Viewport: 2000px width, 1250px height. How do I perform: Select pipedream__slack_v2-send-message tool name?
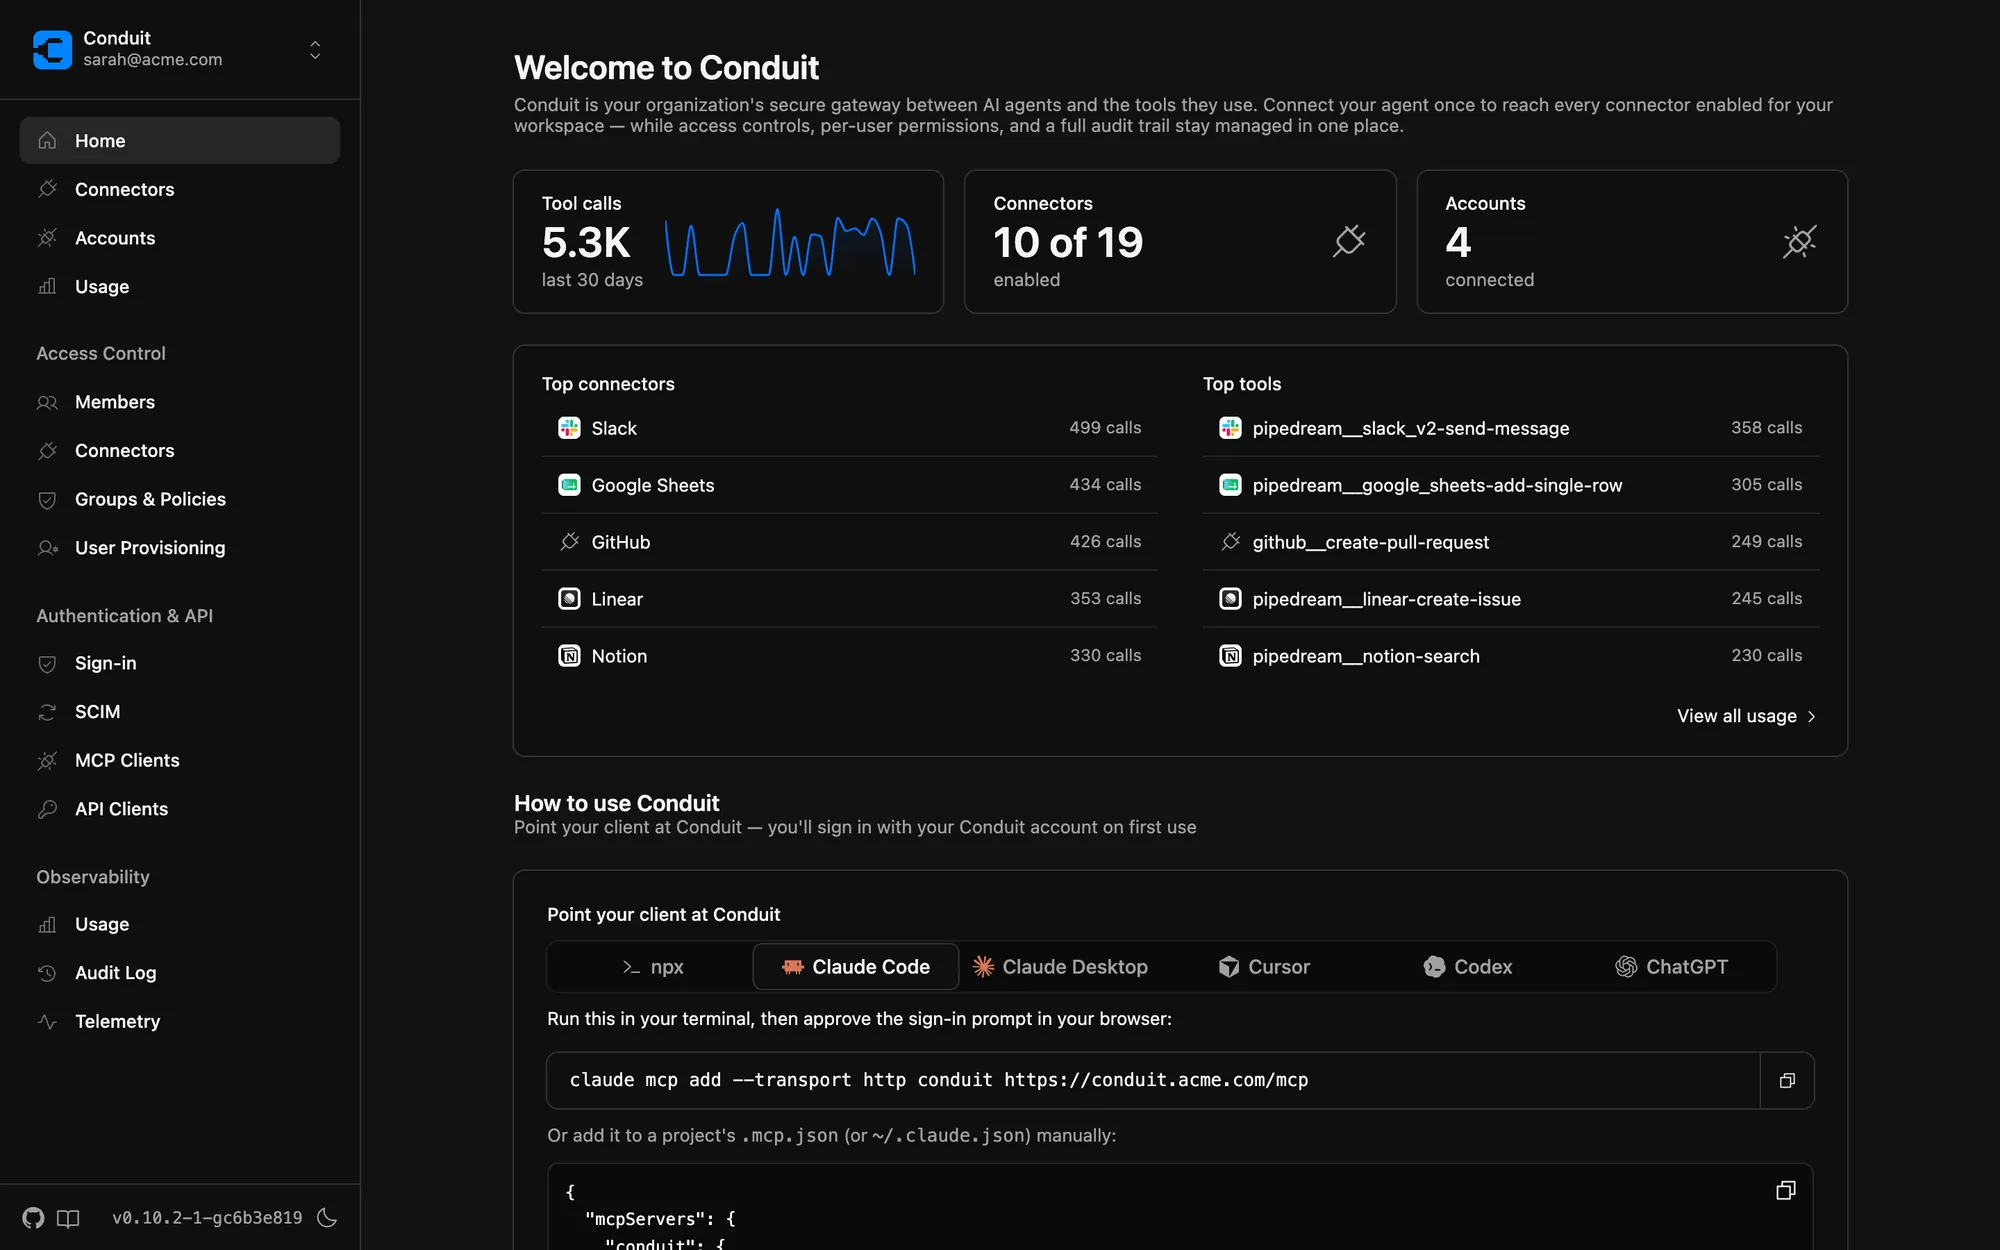pyautogui.click(x=1411, y=428)
